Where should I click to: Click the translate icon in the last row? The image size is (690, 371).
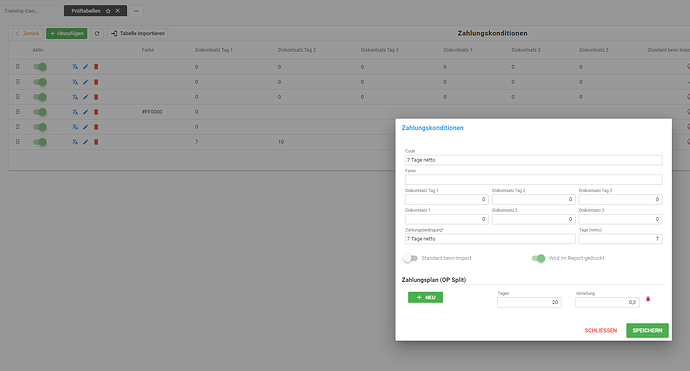click(75, 142)
